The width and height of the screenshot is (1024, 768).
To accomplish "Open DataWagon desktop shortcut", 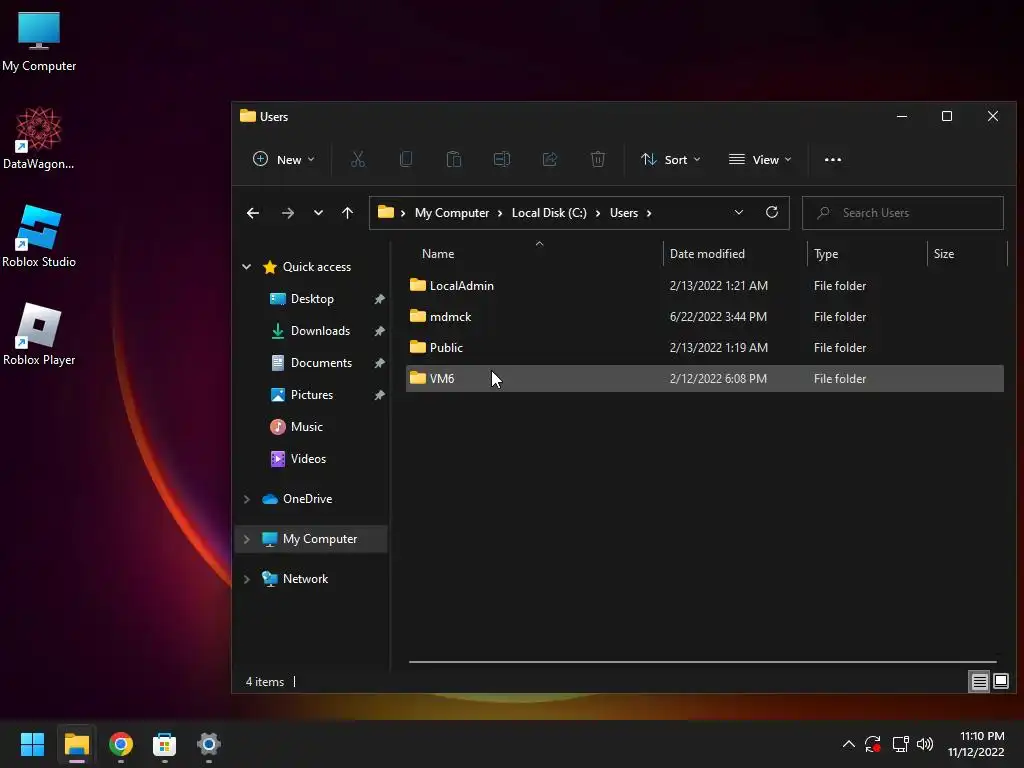I will click(39, 138).
